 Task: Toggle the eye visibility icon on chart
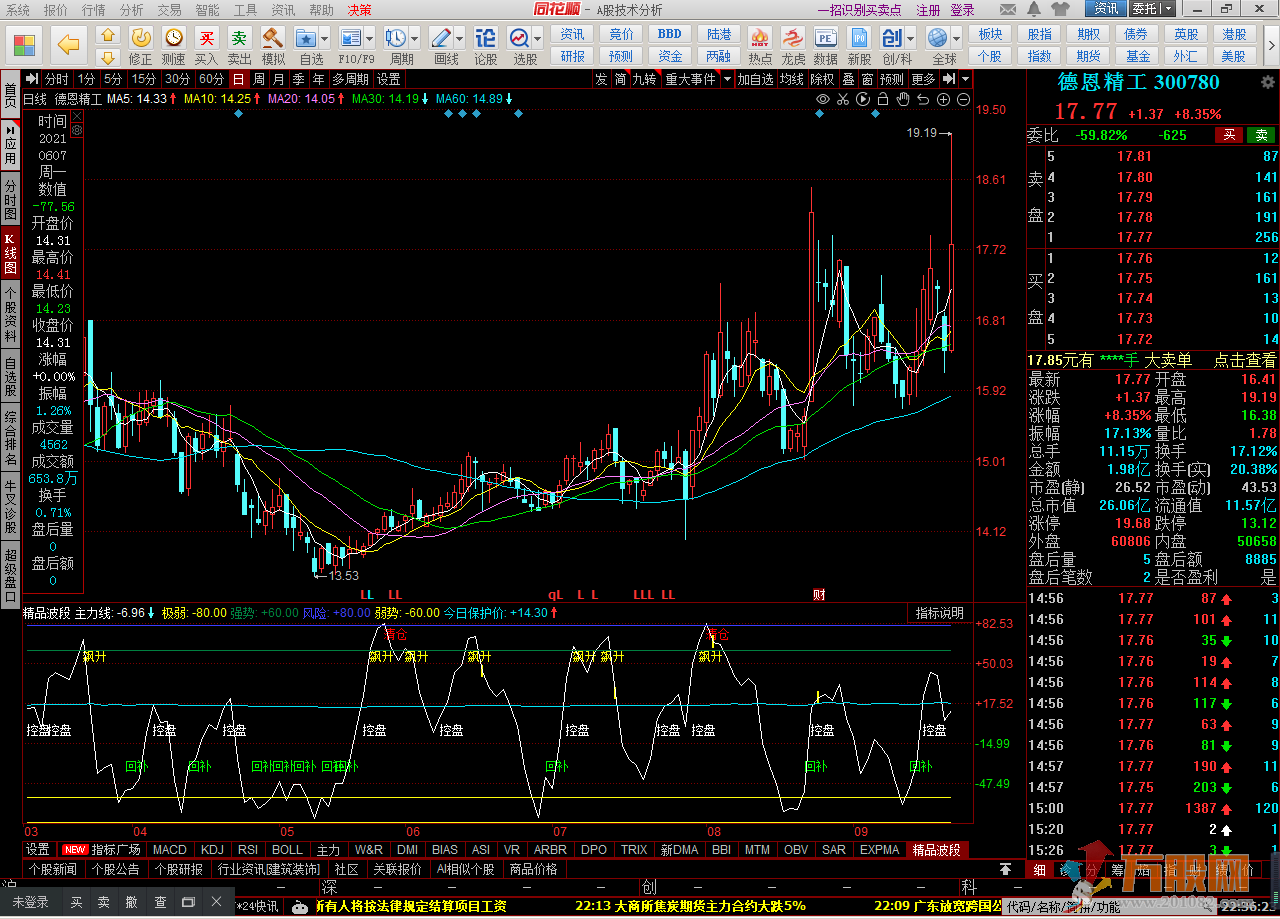[823, 99]
